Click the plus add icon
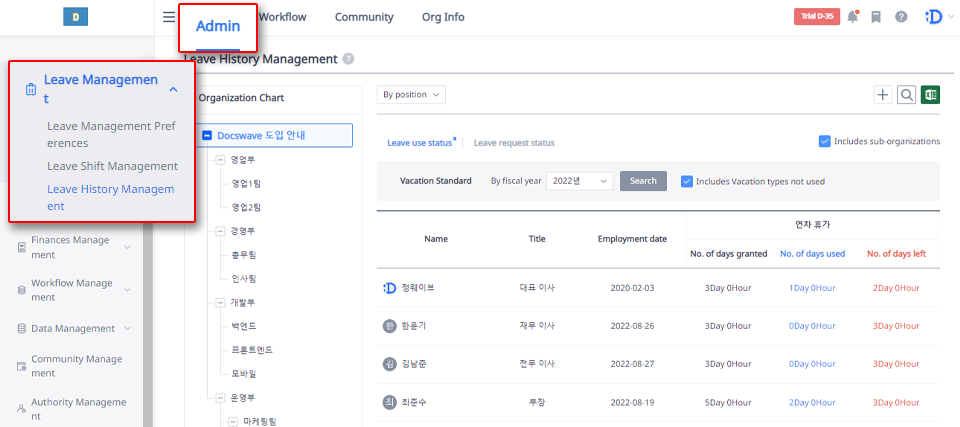This screenshot has width=960, height=427. [x=883, y=95]
